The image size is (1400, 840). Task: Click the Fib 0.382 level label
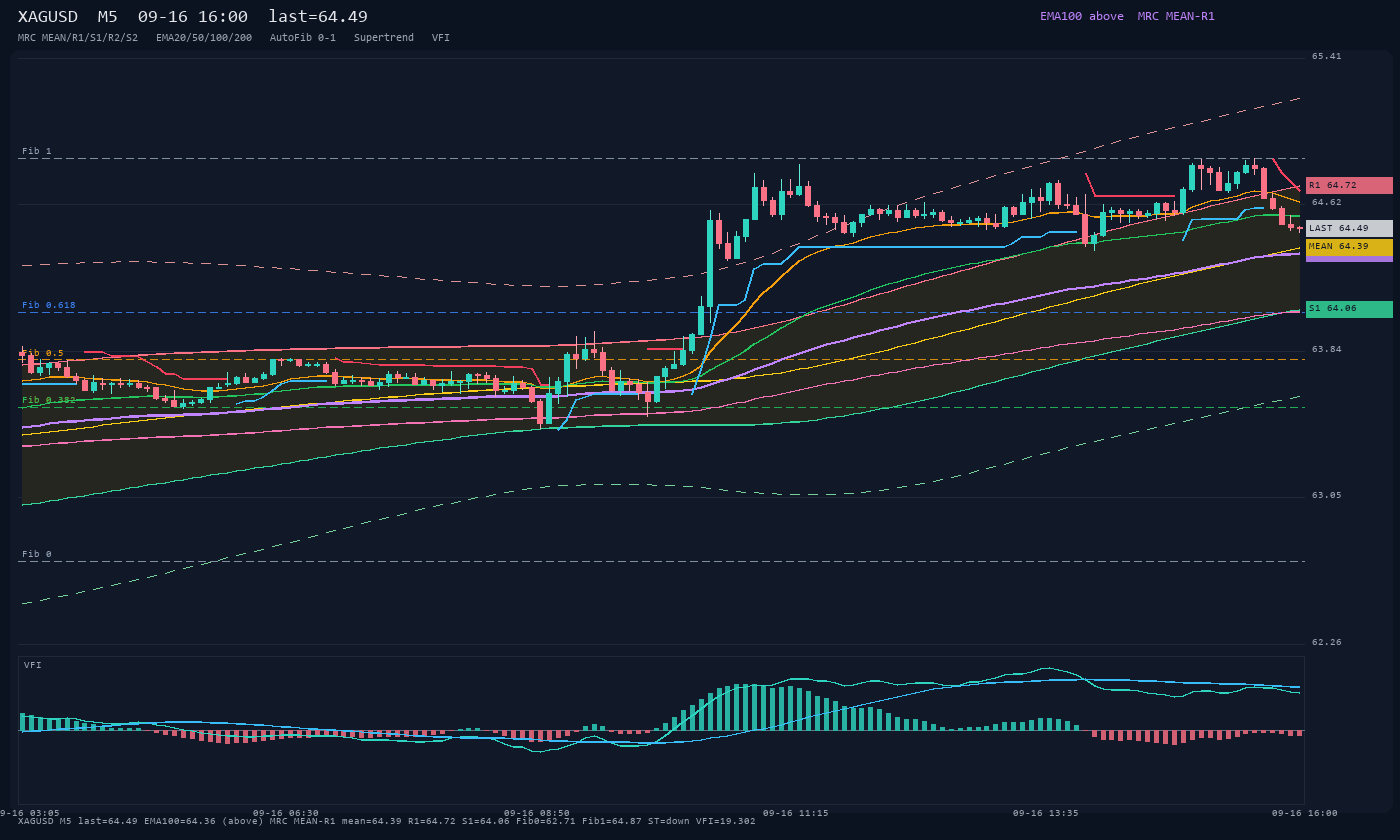coord(49,400)
